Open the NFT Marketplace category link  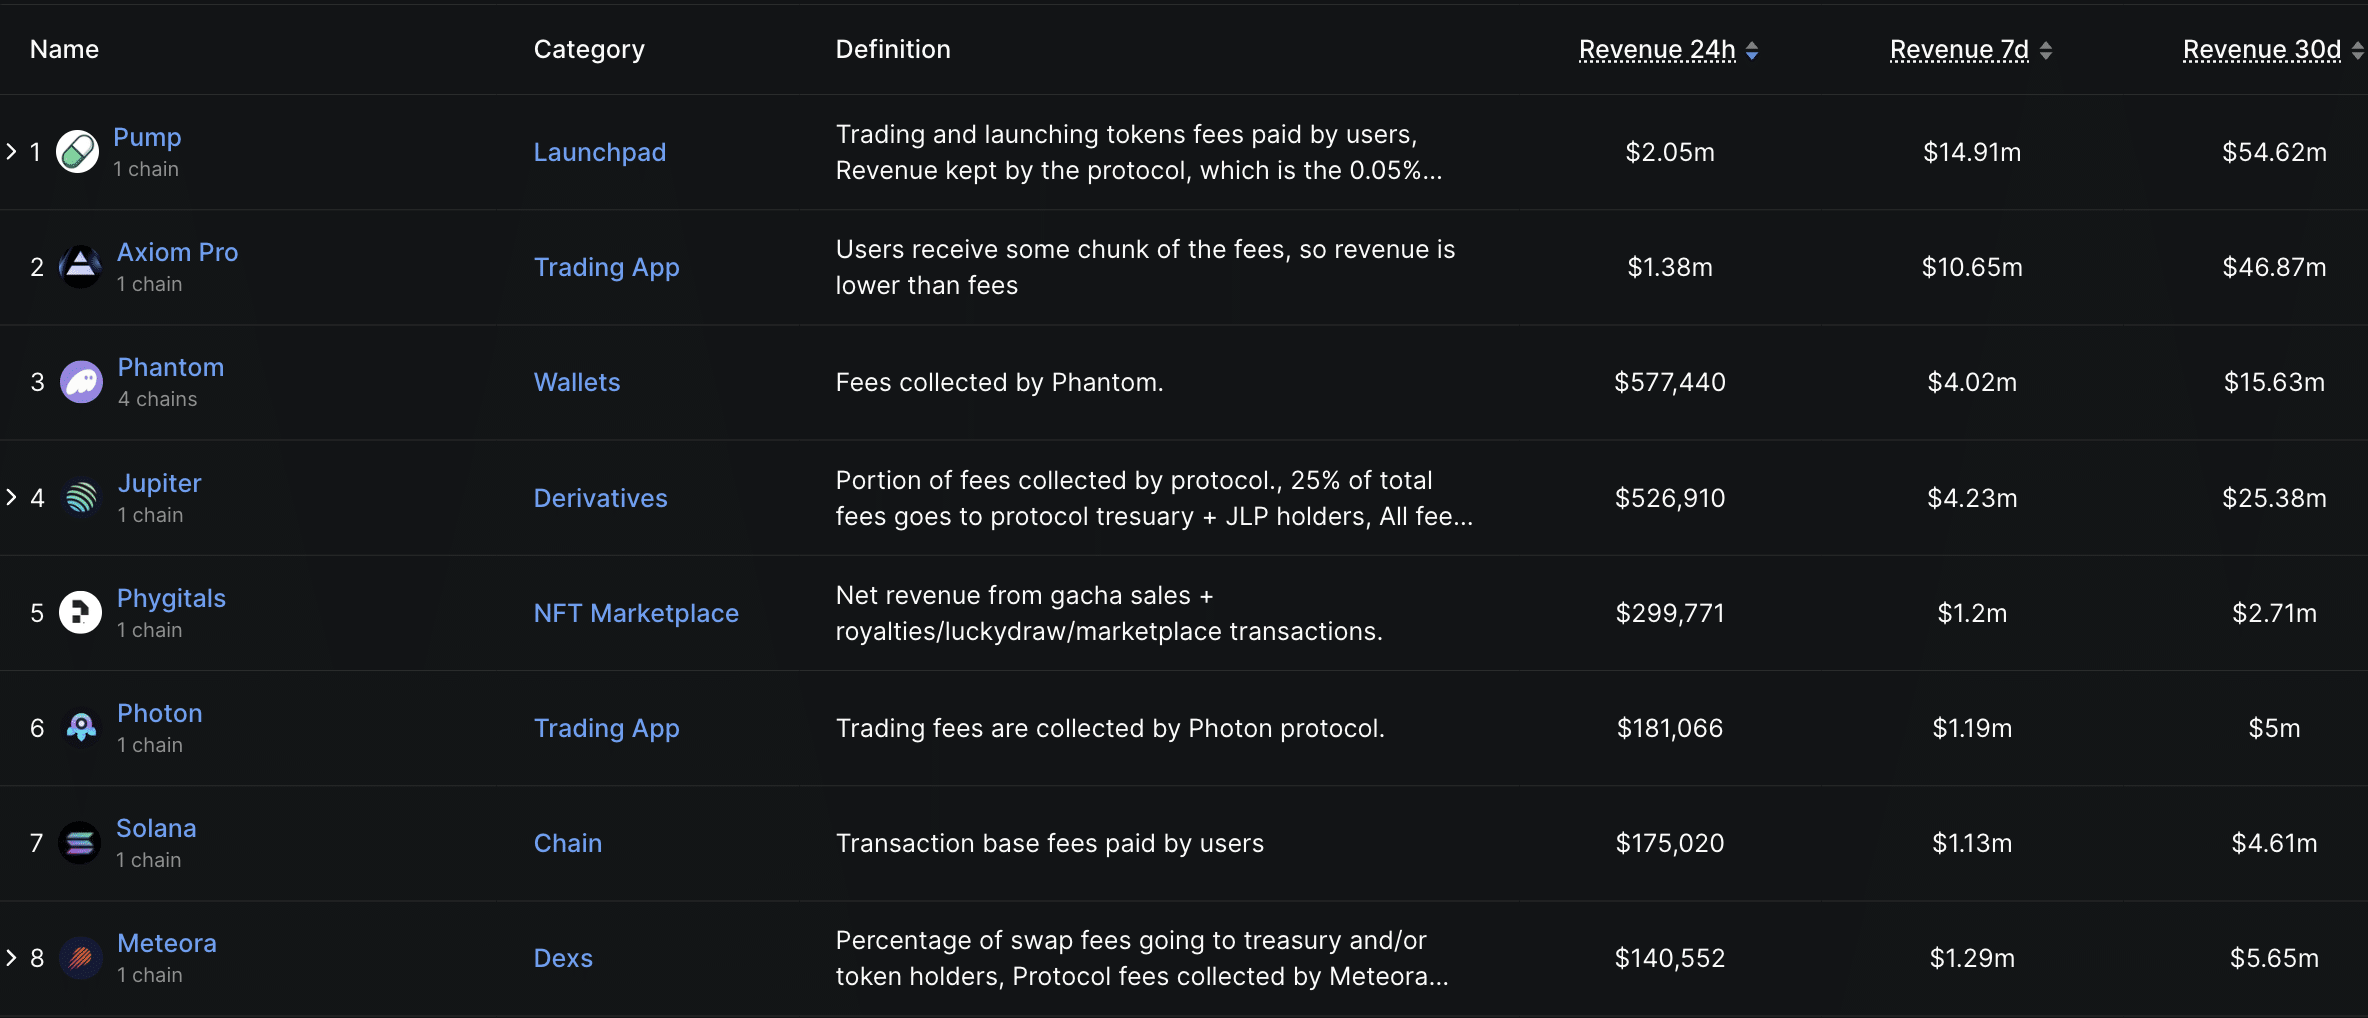point(636,613)
